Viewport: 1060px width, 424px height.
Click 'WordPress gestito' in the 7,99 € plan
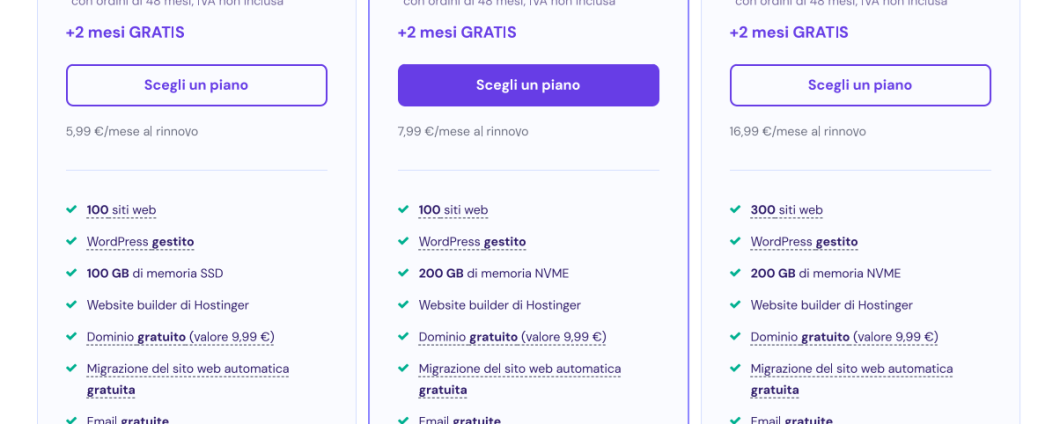tap(472, 242)
